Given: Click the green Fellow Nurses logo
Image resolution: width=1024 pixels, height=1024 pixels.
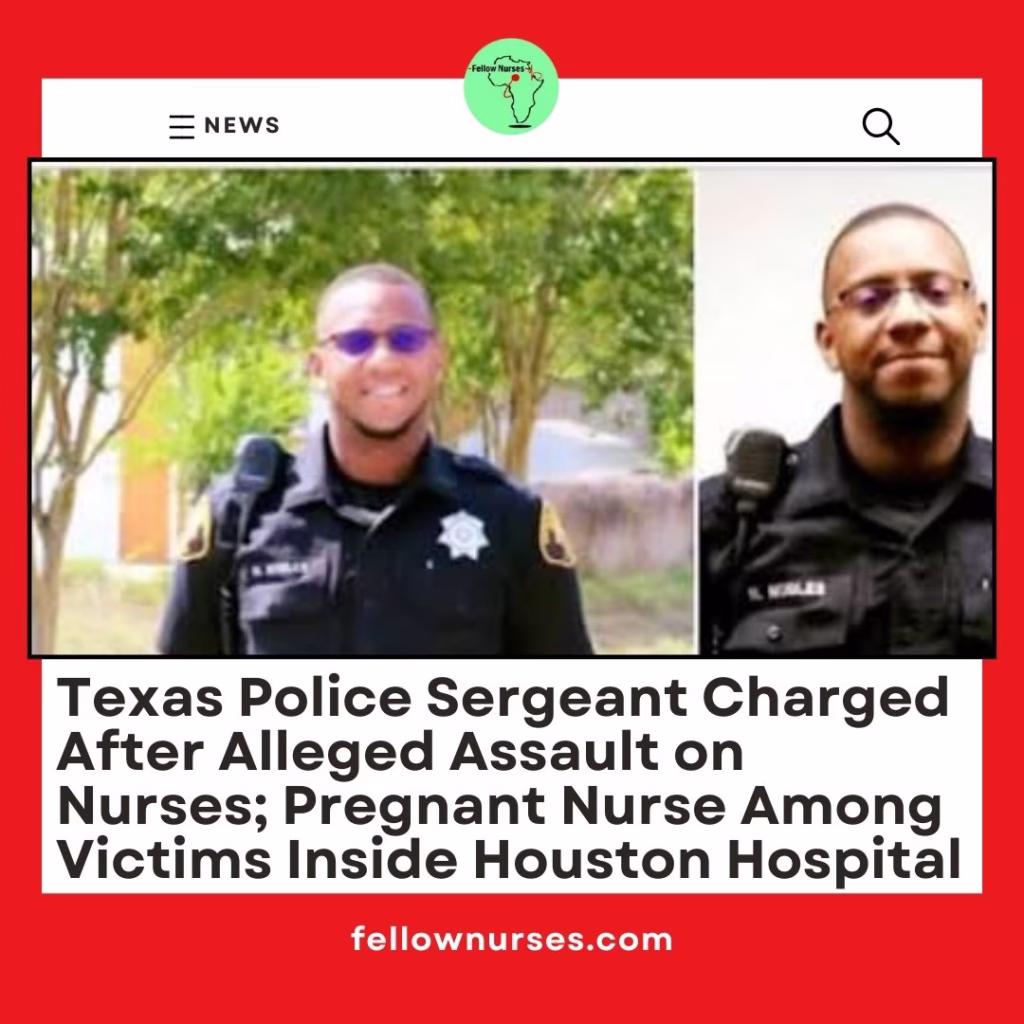Looking at the screenshot, I should [x=511, y=86].
